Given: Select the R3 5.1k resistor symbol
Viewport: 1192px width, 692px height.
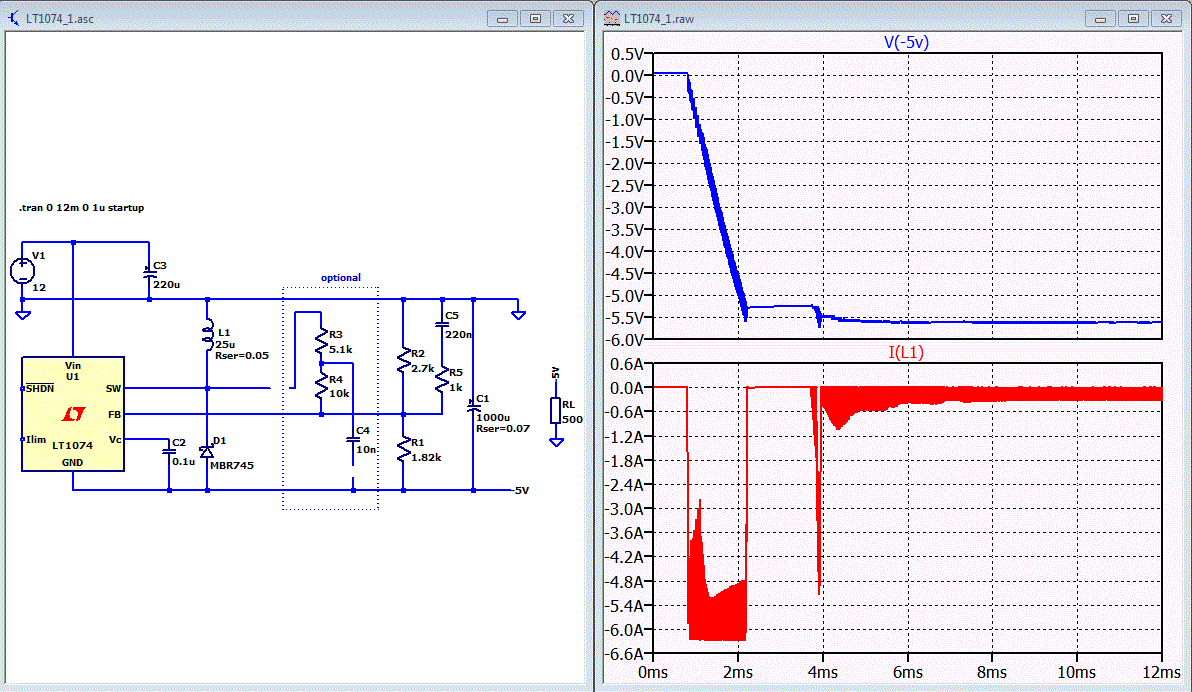Looking at the screenshot, I should coord(322,342).
